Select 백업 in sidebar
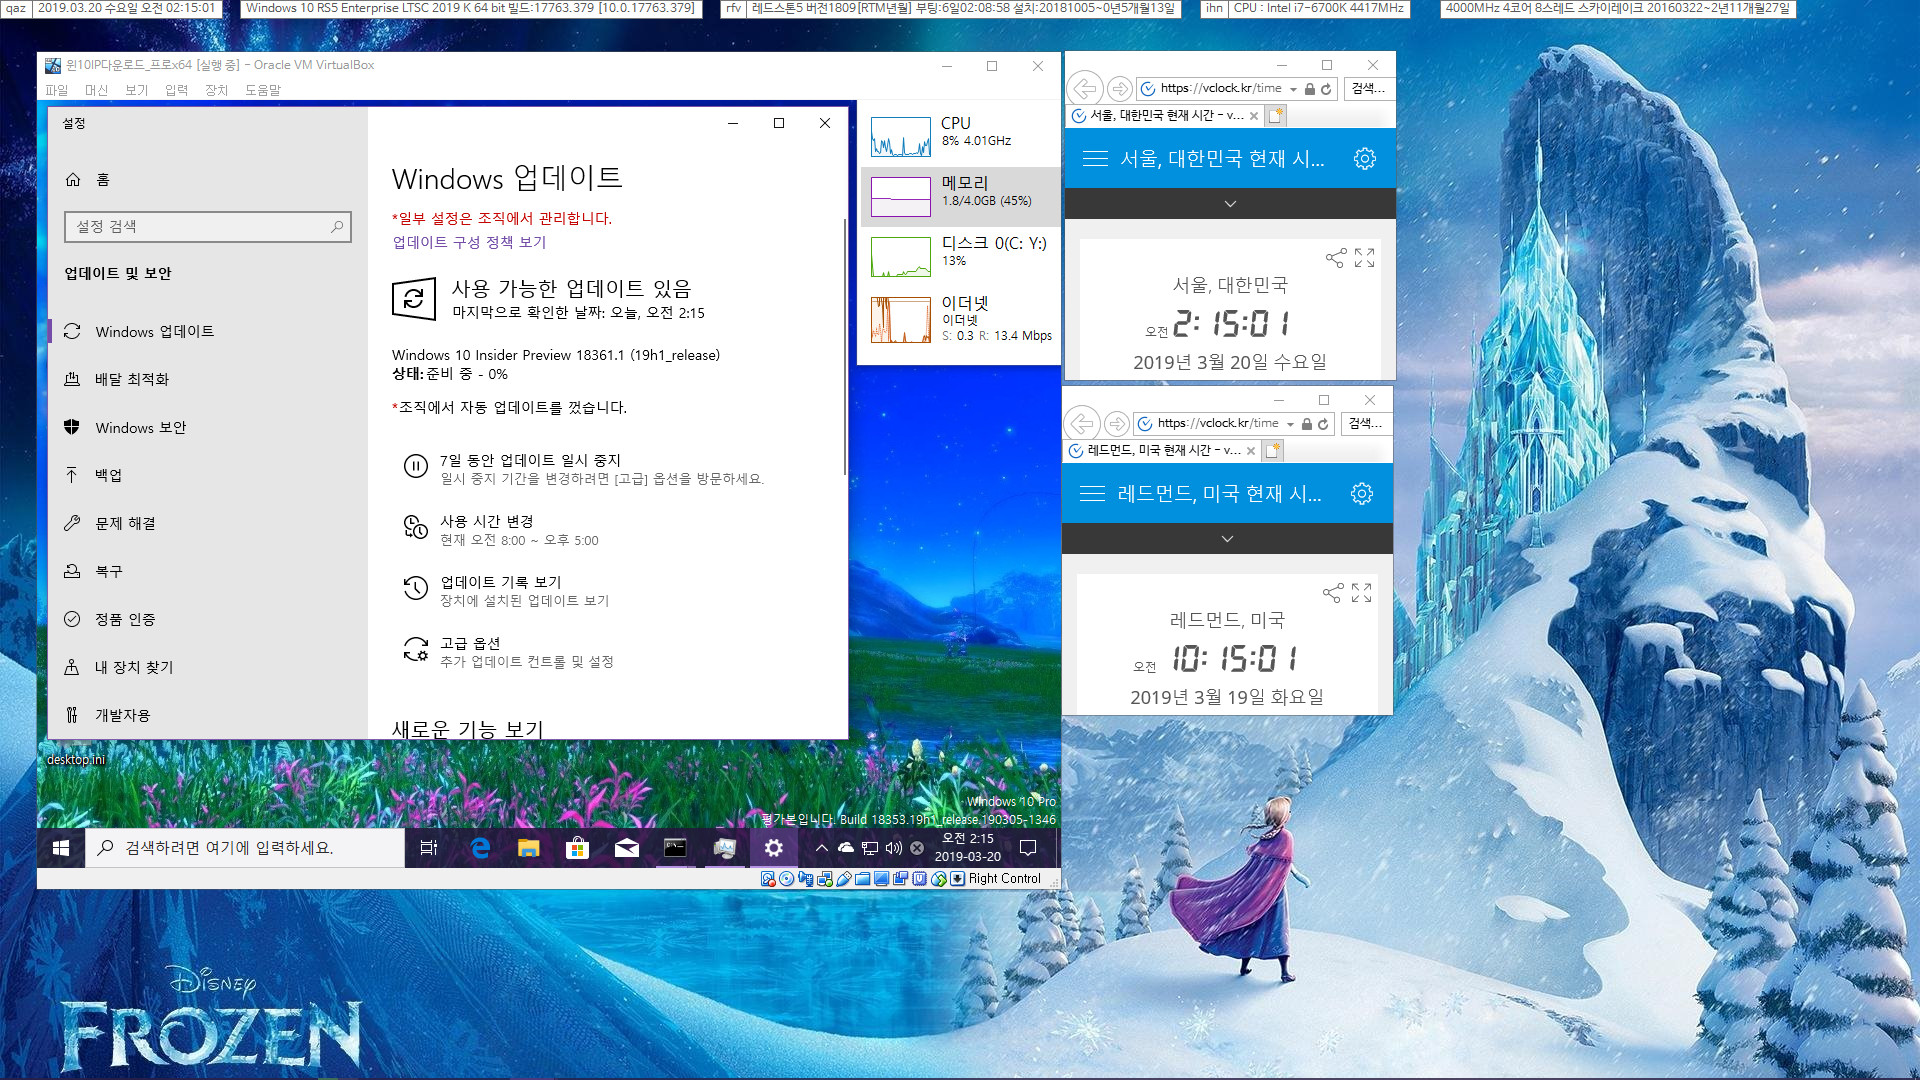 click(208, 475)
